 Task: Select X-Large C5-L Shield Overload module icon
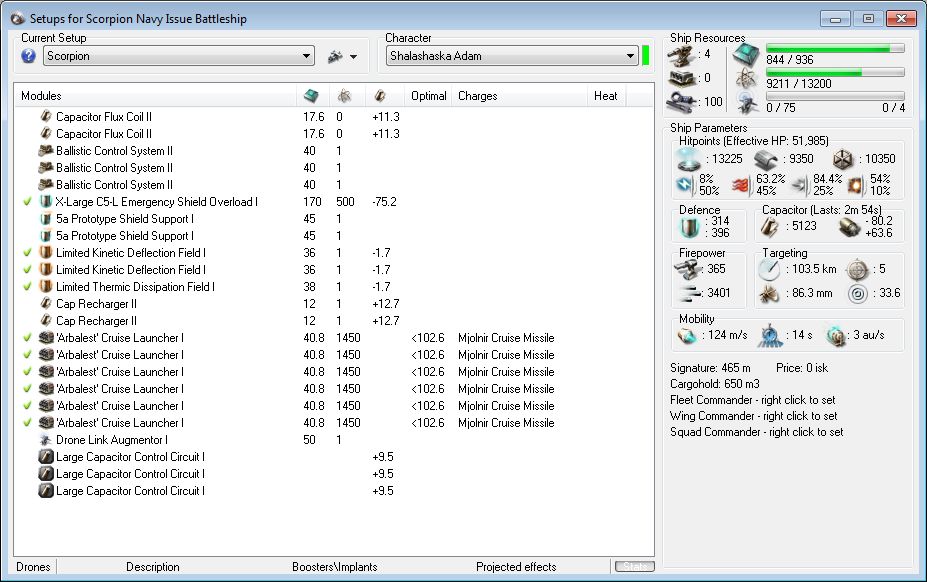(46, 202)
